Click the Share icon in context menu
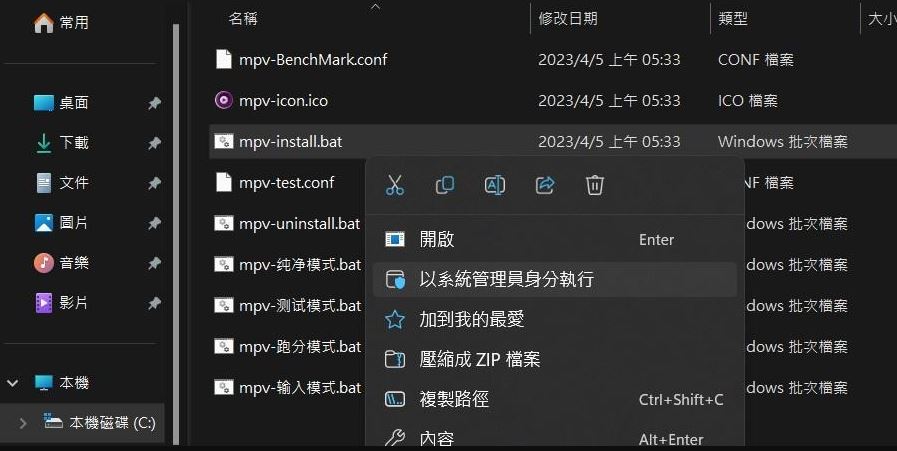 click(x=545, y=185)
